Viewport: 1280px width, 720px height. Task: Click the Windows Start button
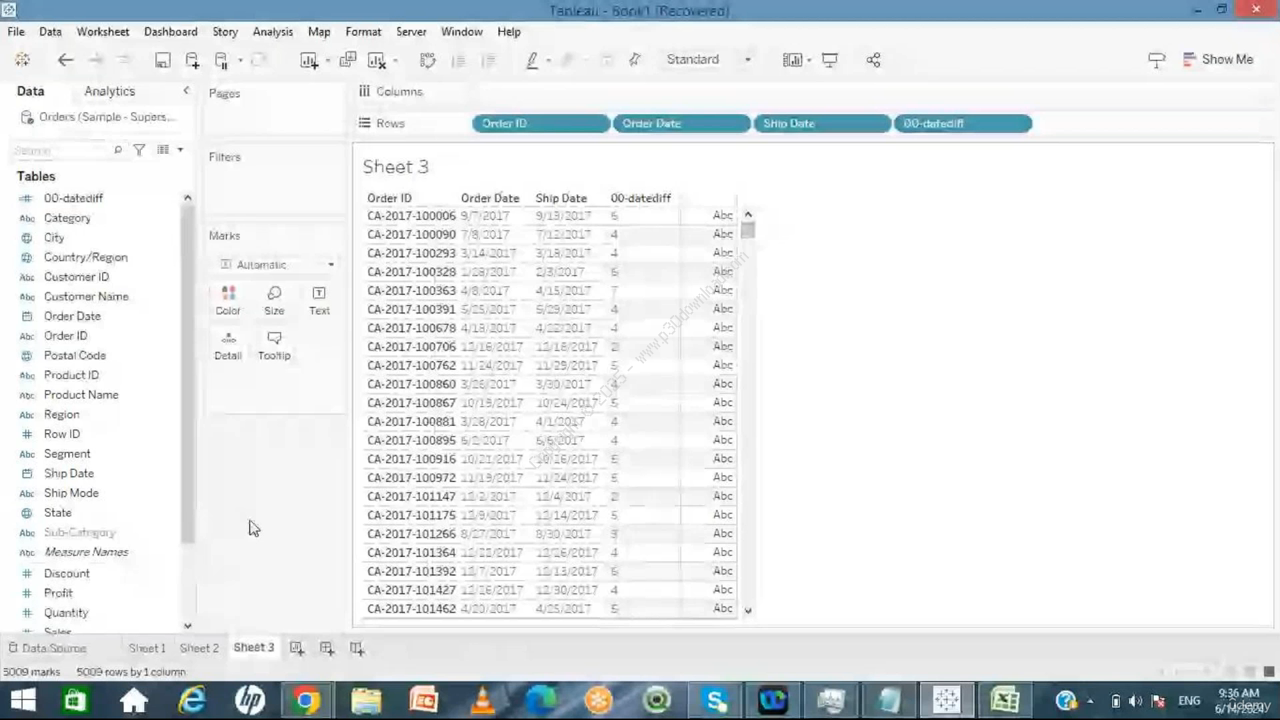coord(22,700)
